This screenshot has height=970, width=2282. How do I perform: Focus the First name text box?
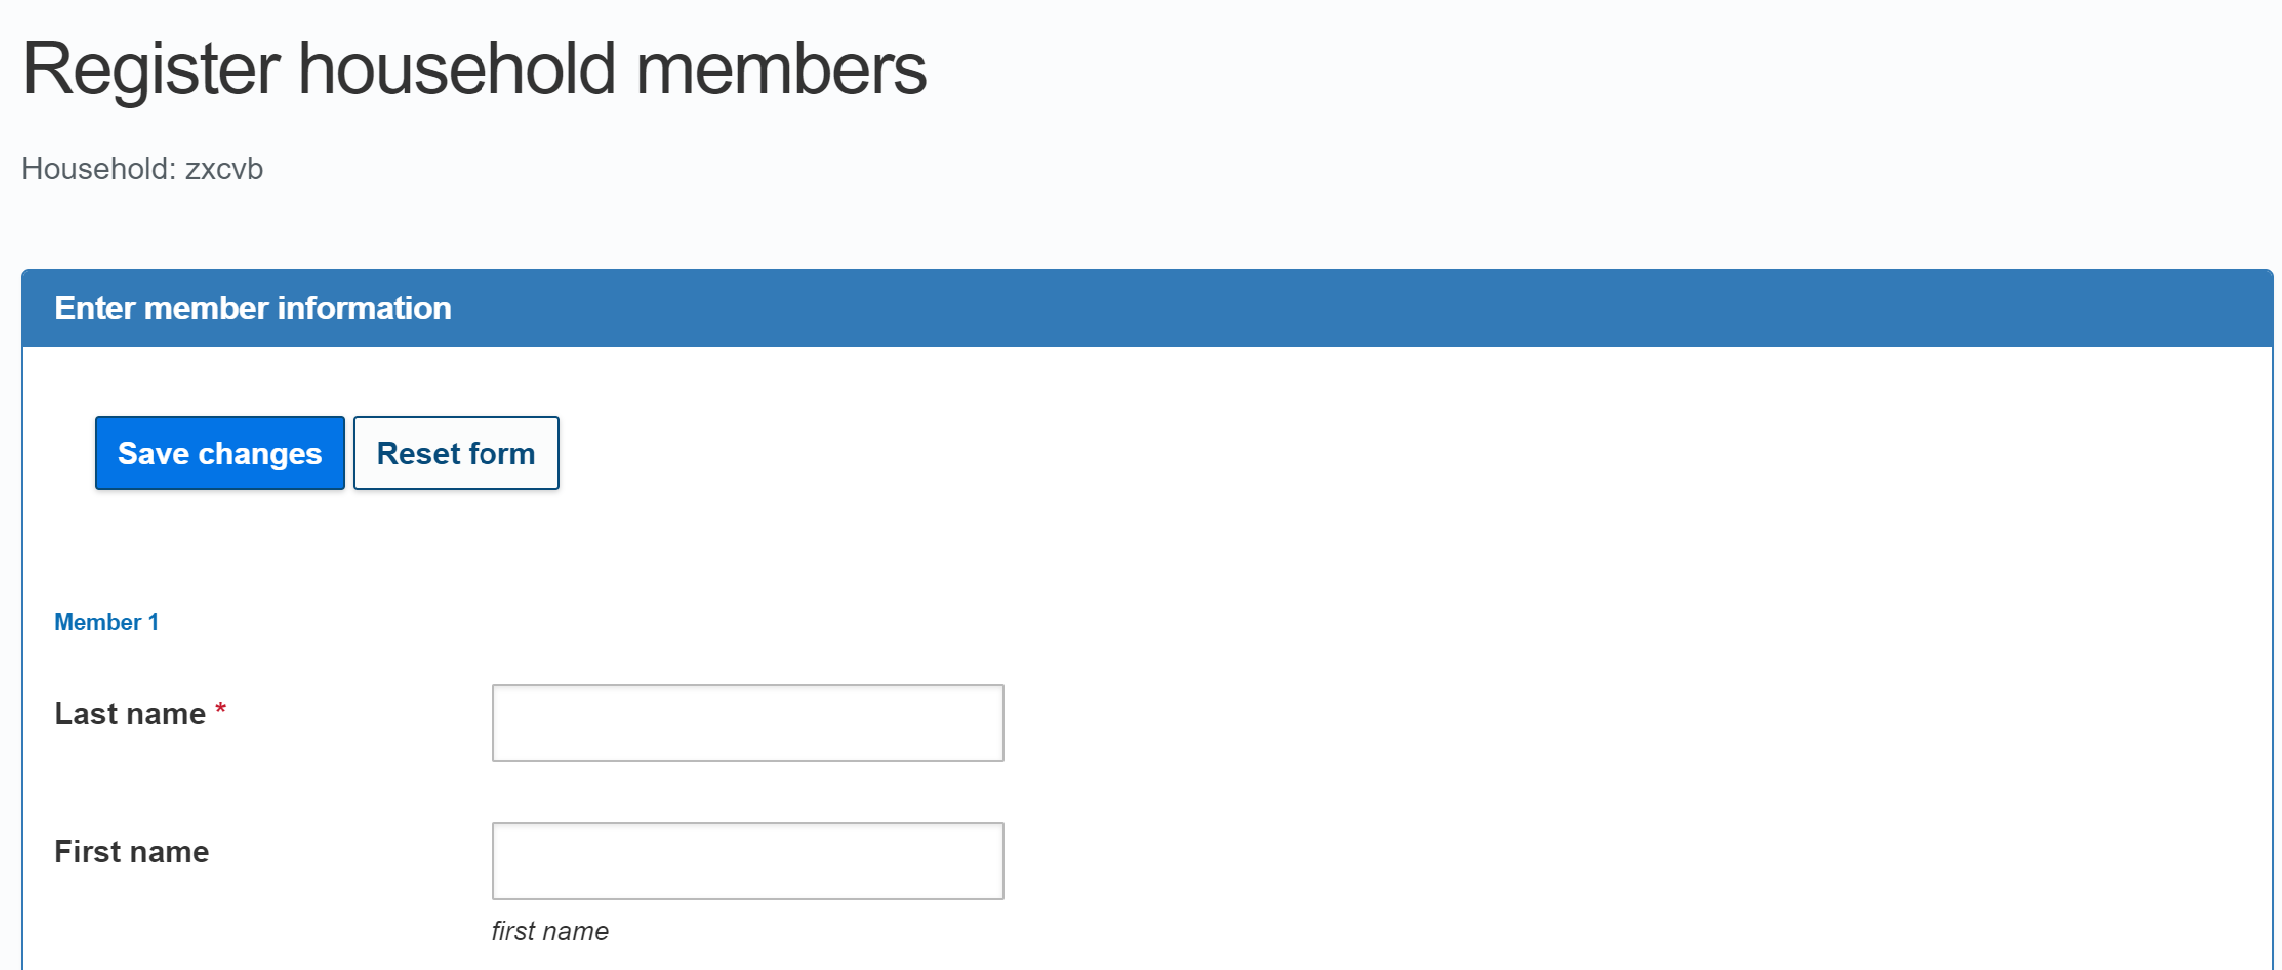[x=747, y=861]
